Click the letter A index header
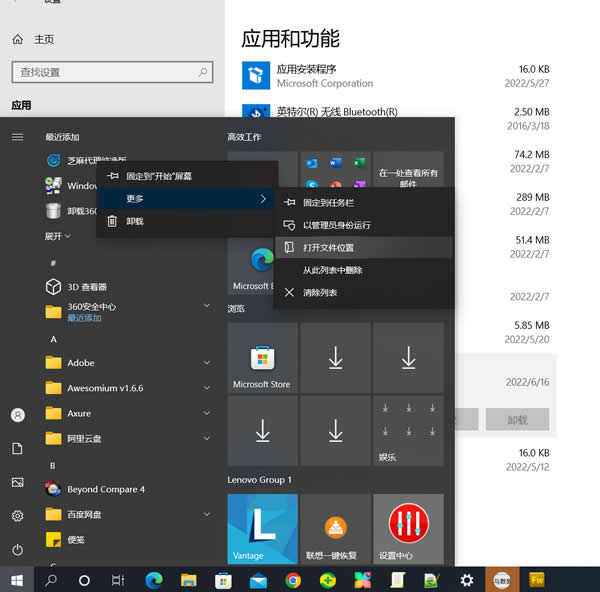The image size is (600, 592). click(53, 339)
